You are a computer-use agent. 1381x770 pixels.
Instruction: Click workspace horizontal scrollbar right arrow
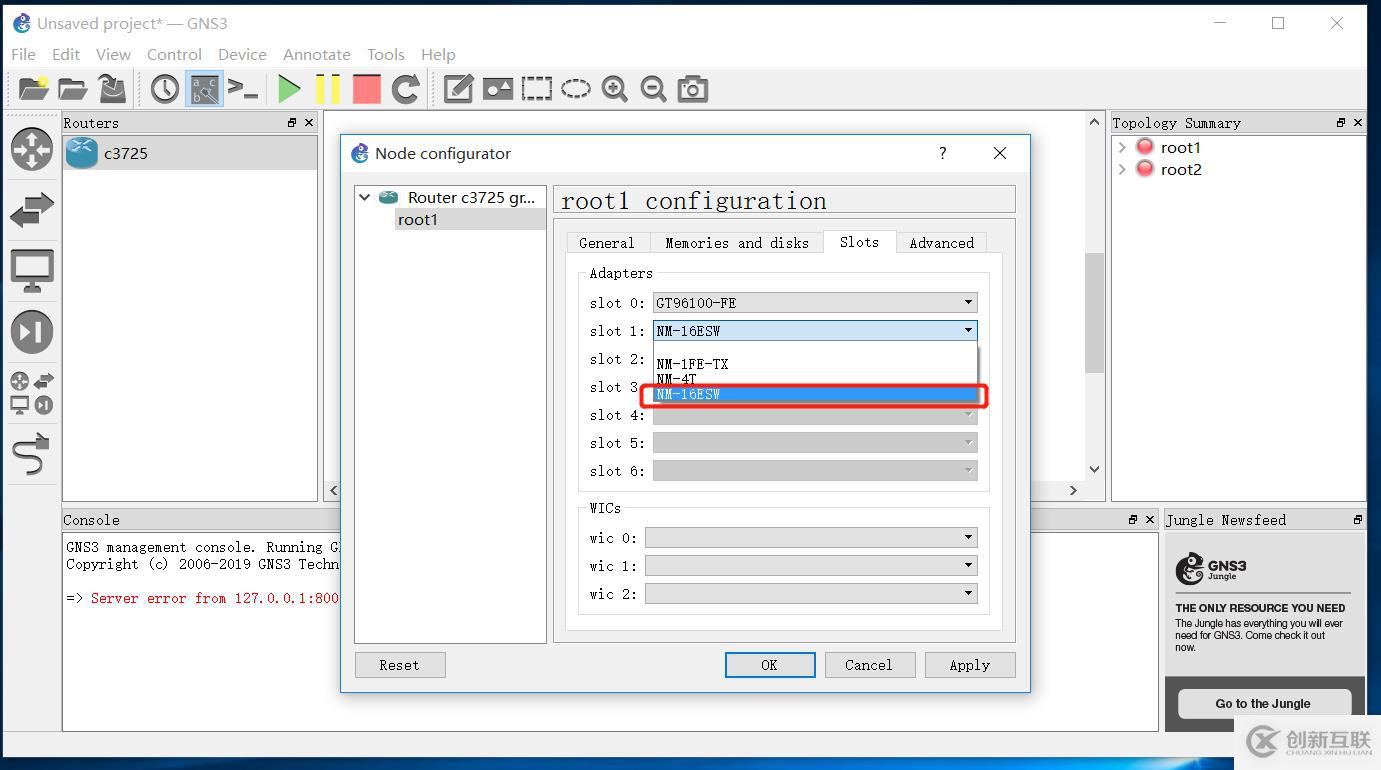[1073, 490]
